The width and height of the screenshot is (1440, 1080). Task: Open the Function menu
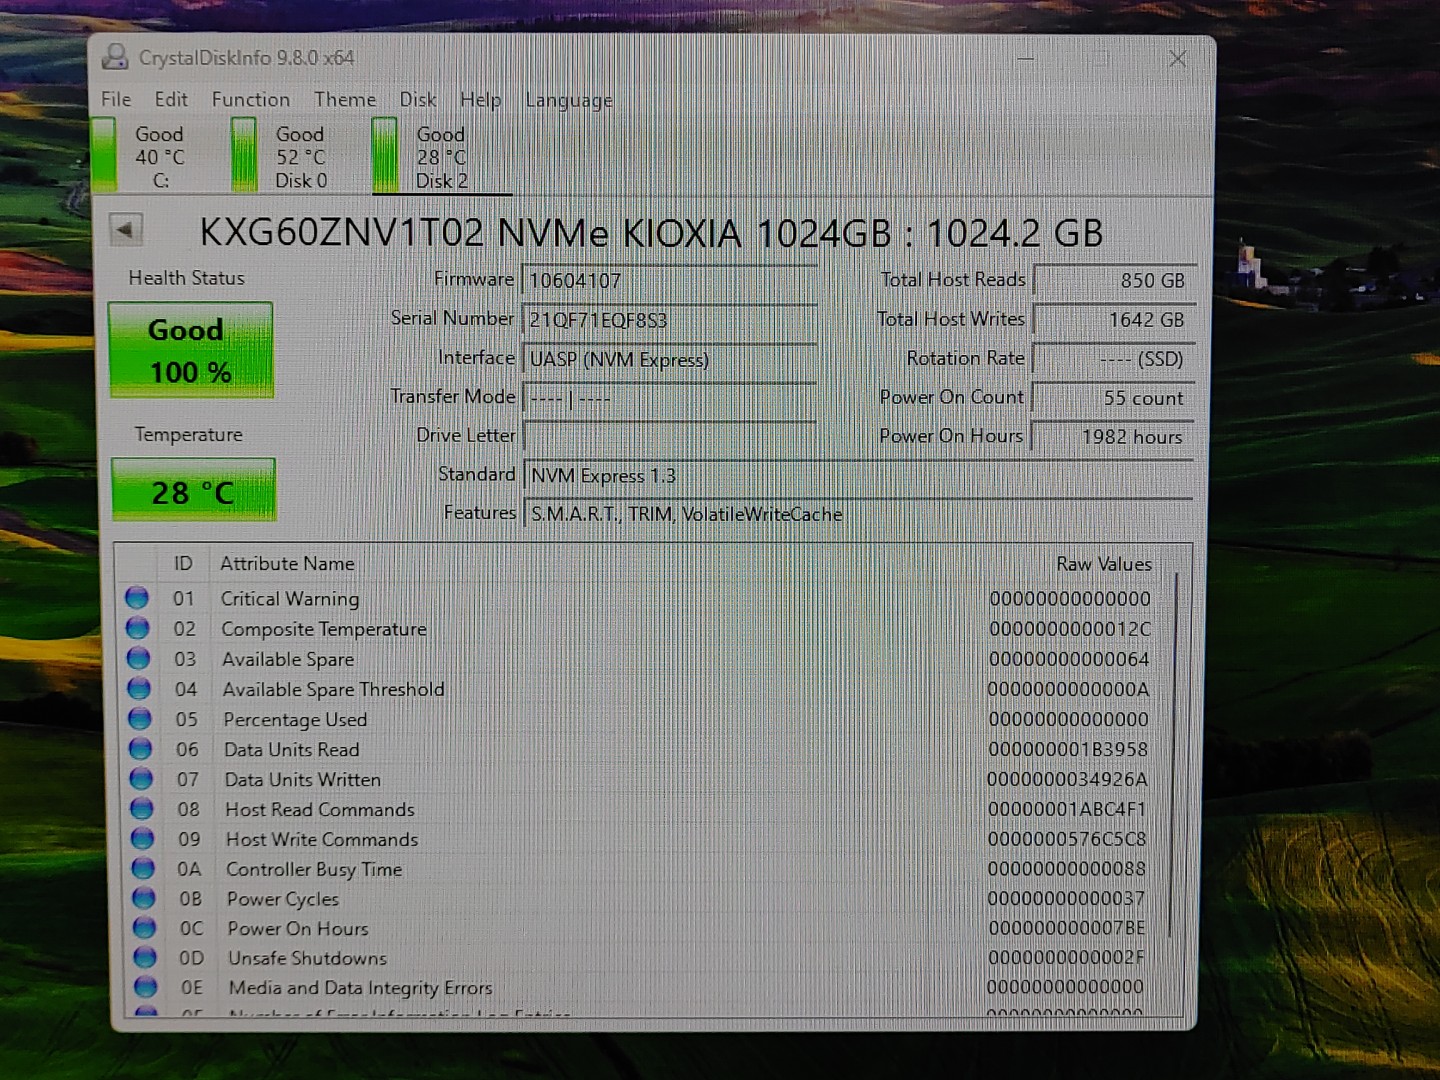coord(251,99)
